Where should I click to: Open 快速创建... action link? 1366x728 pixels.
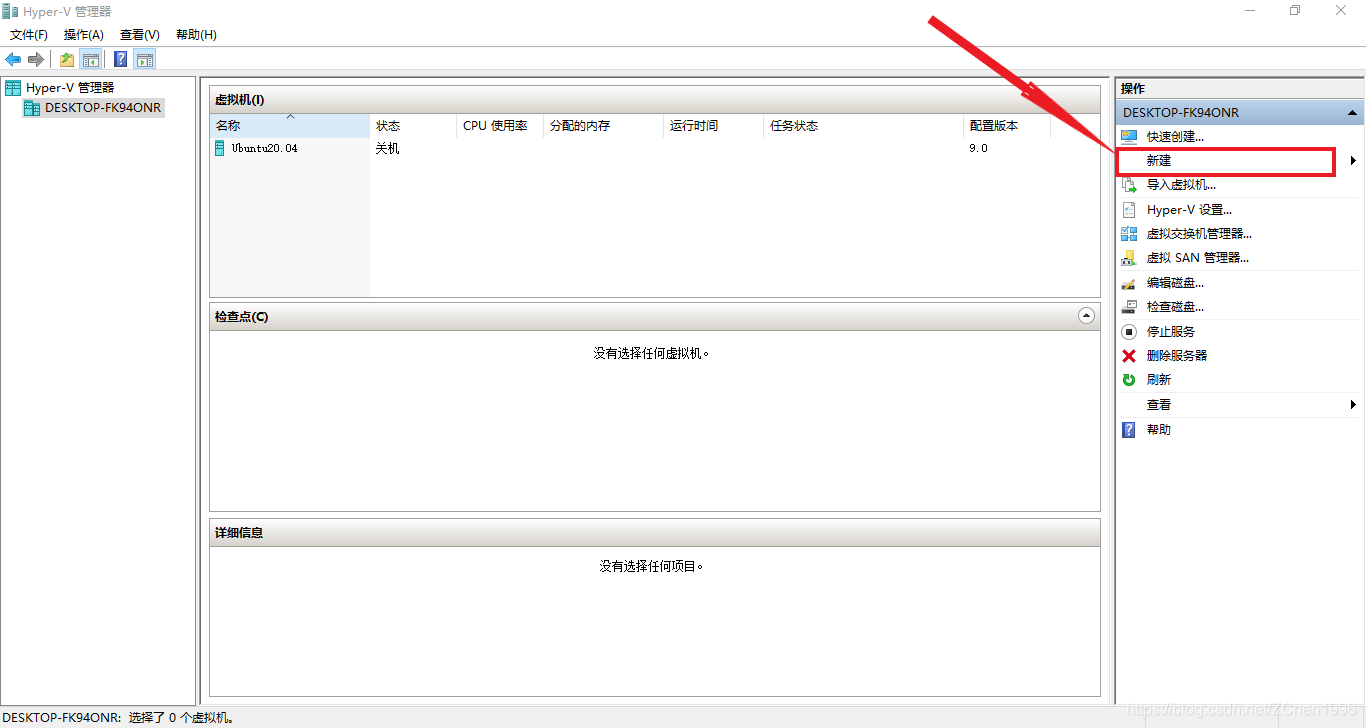(x=1175, y=137)
